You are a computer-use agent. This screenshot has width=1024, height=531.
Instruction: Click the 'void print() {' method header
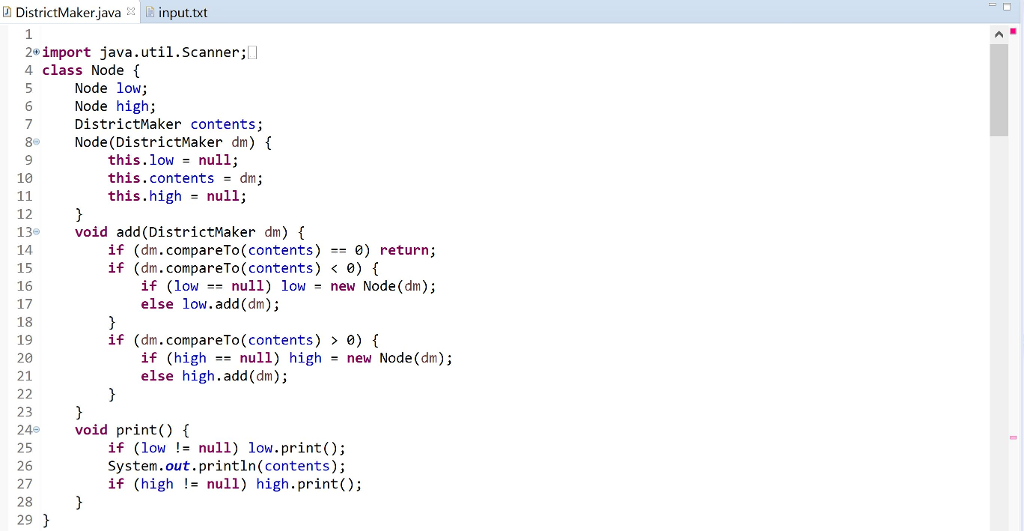[132, 430]
